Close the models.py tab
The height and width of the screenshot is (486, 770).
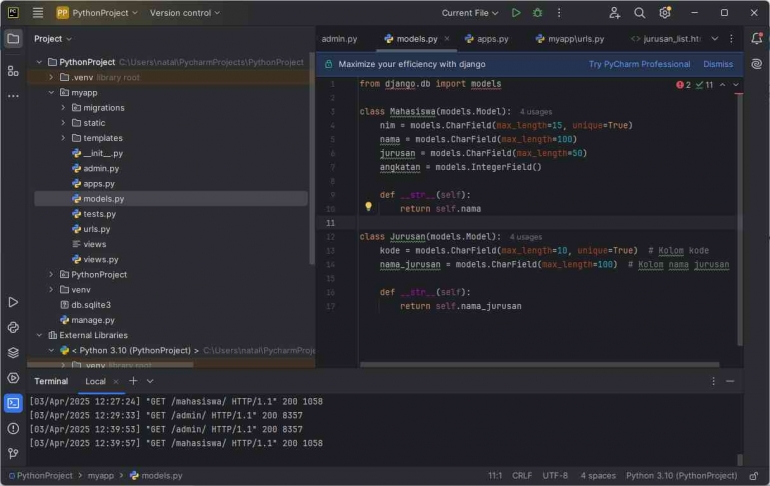click(x=447, y=38)
